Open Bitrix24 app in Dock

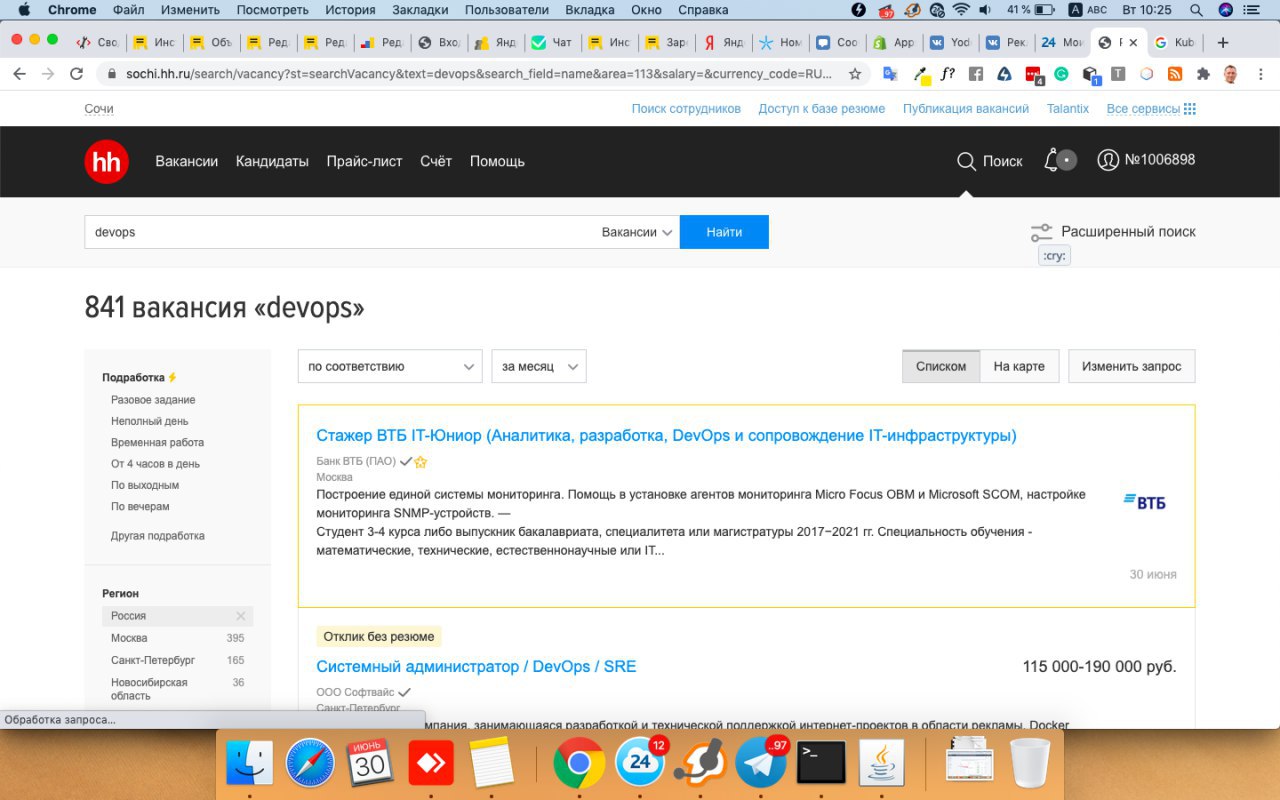[640, 763]
